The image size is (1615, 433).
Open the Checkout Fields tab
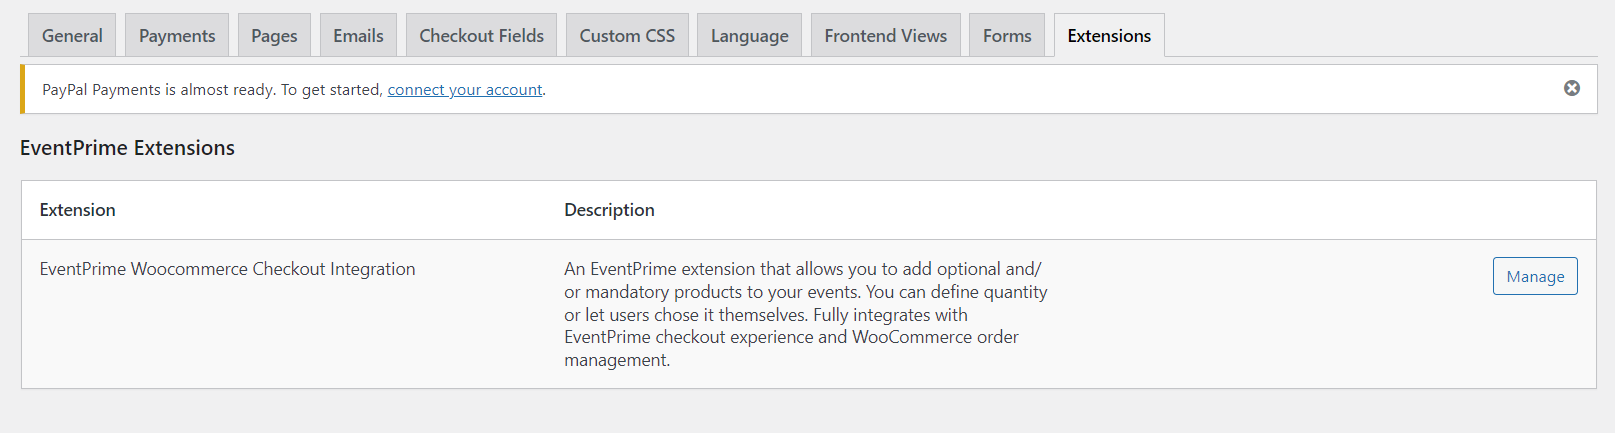(x=481, y=36)
